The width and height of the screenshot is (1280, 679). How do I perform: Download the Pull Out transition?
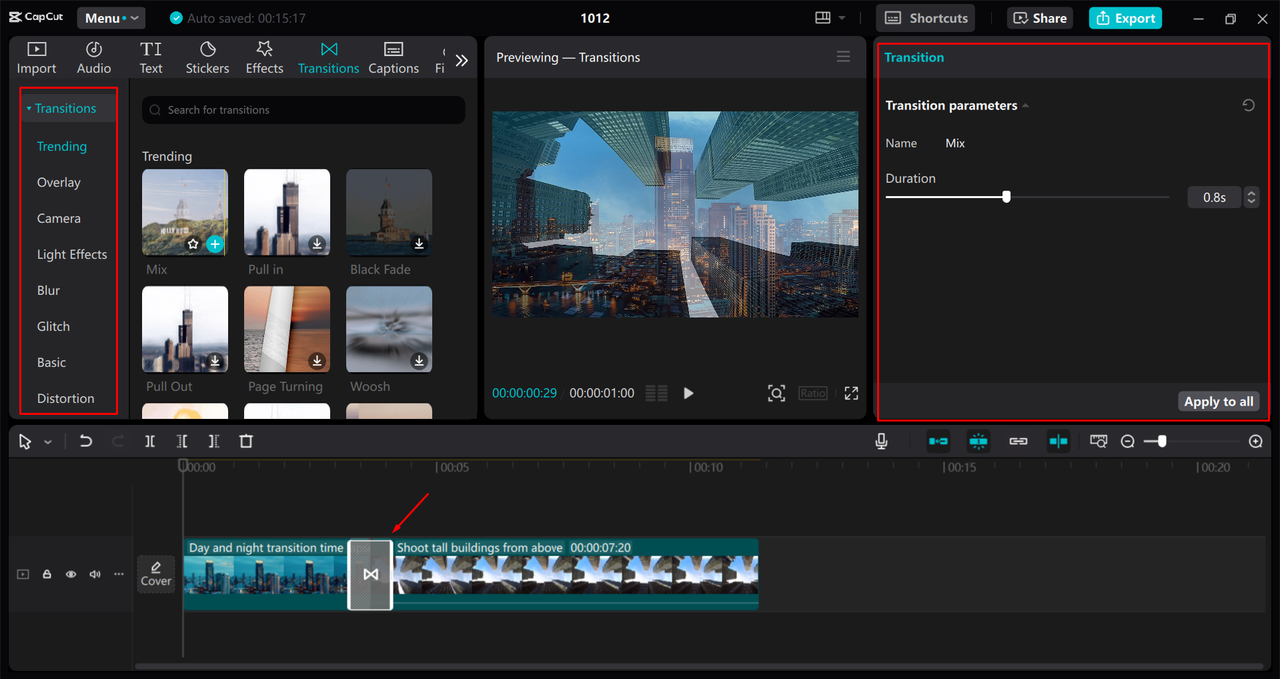point(214,360)
